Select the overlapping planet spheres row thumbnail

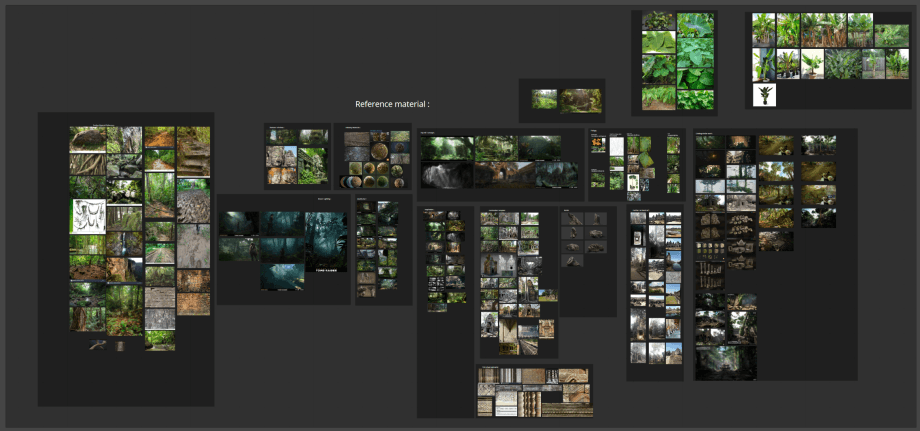(x=350, y=182)
